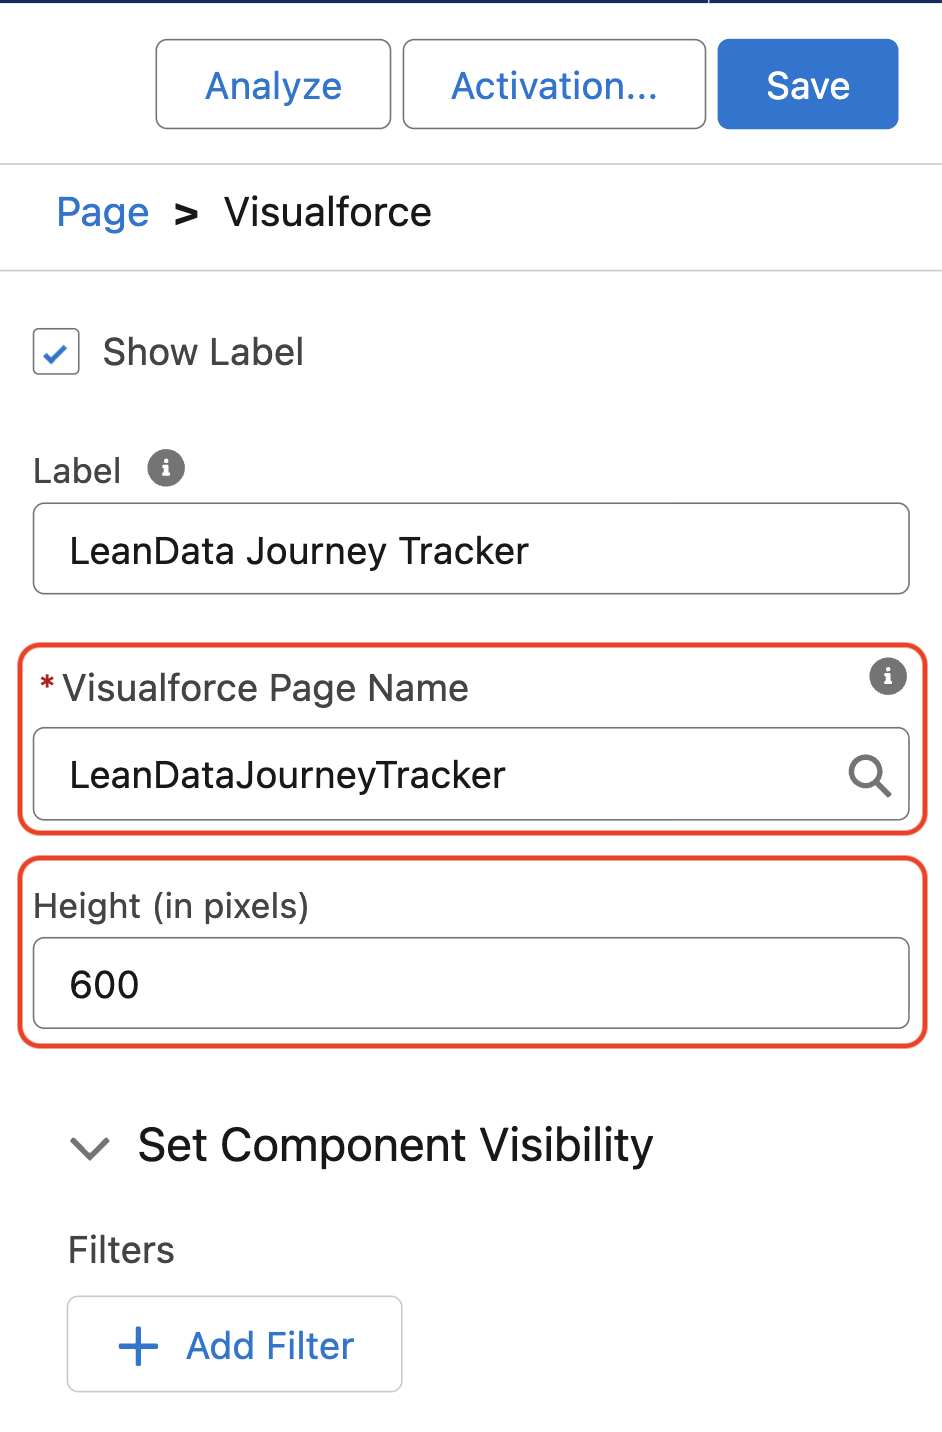Click the Height (in pixels) label

pyautogui.click(x=171, y=906)
